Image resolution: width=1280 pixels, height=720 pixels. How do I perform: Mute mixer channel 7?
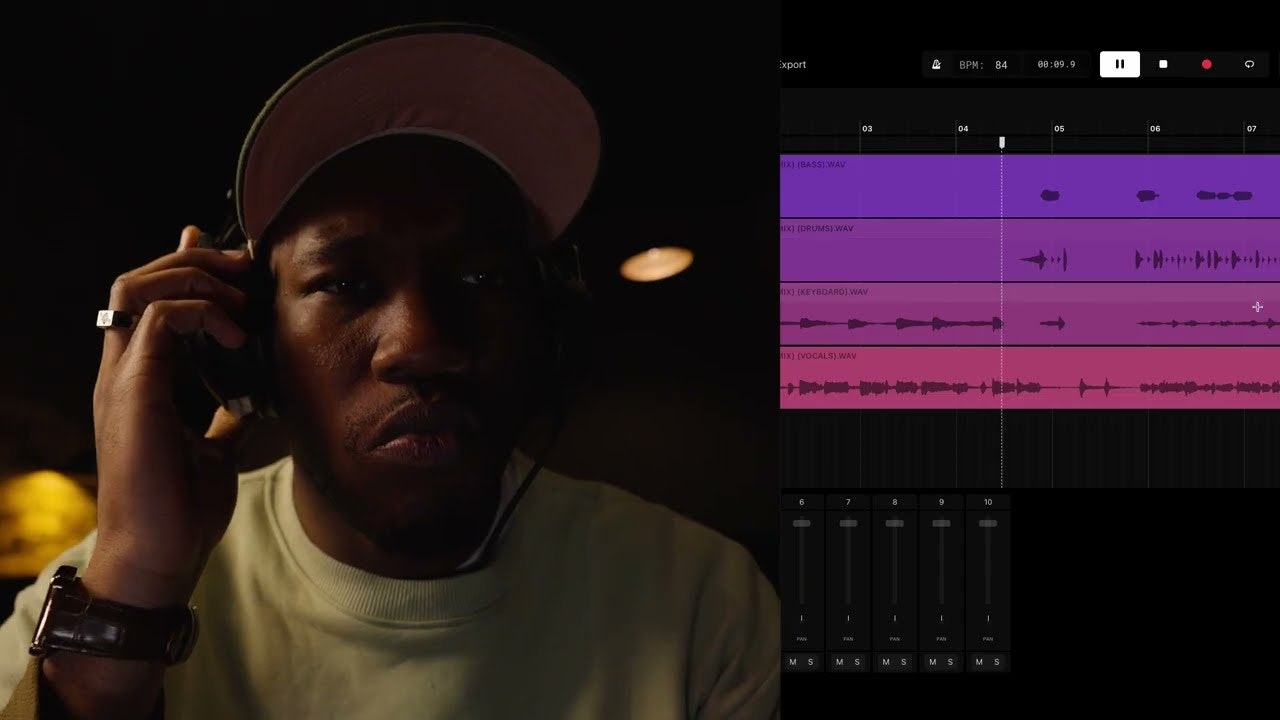pyautogui.click(x=839, y=662)
